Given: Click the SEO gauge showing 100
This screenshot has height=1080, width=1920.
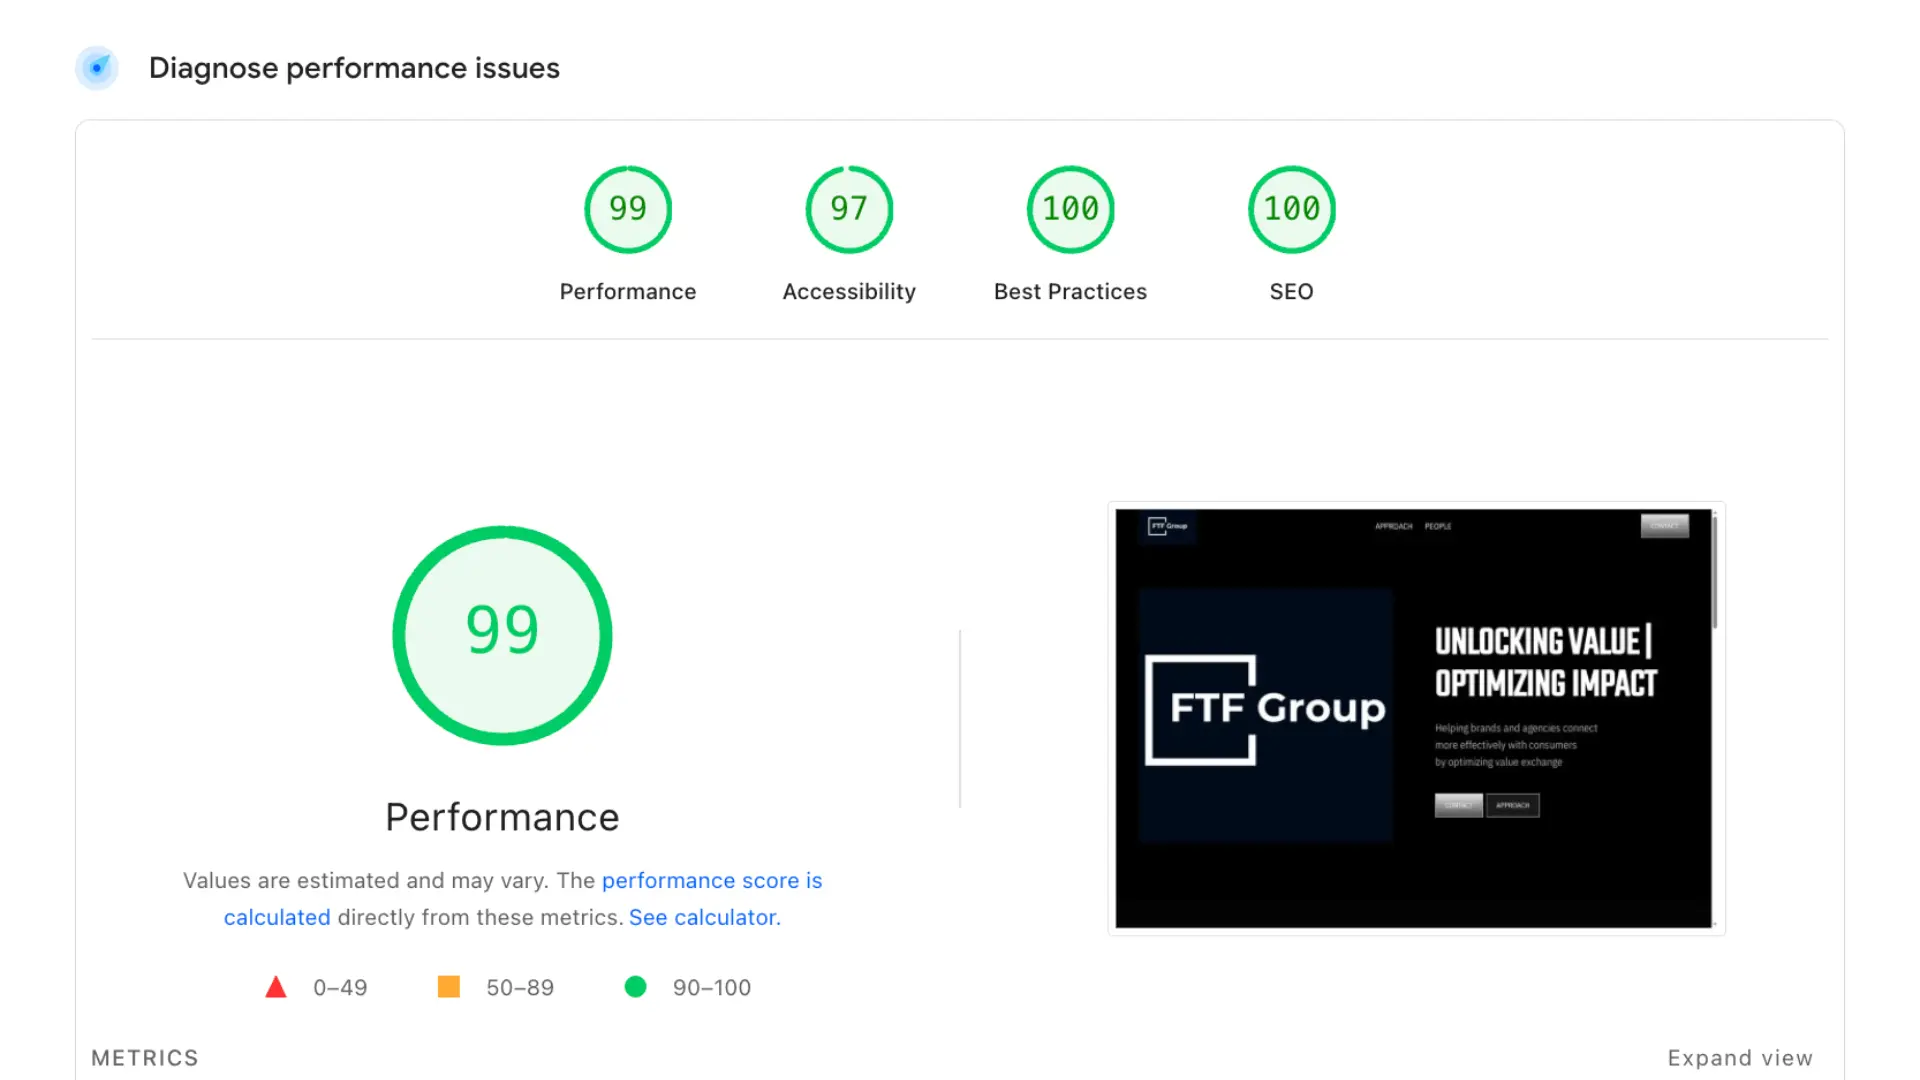Looking at the screenshot, I should point(1291,209).
